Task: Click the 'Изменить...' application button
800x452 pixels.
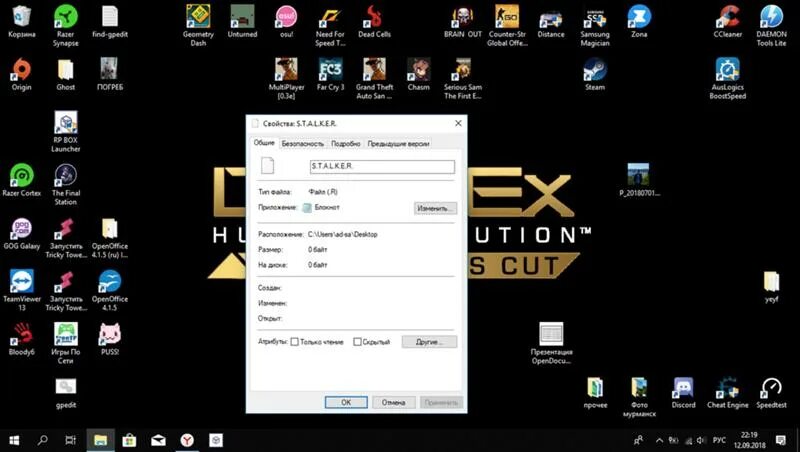Action: 435,208
